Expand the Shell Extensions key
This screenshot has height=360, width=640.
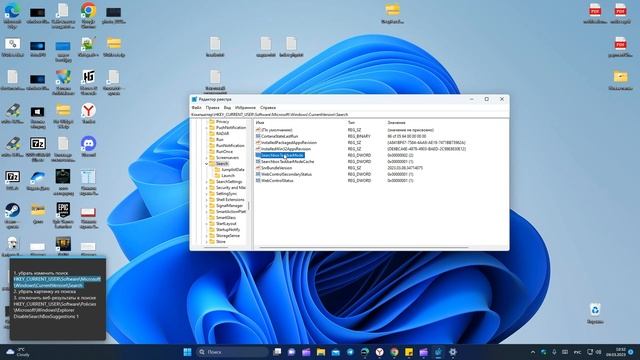207,200
